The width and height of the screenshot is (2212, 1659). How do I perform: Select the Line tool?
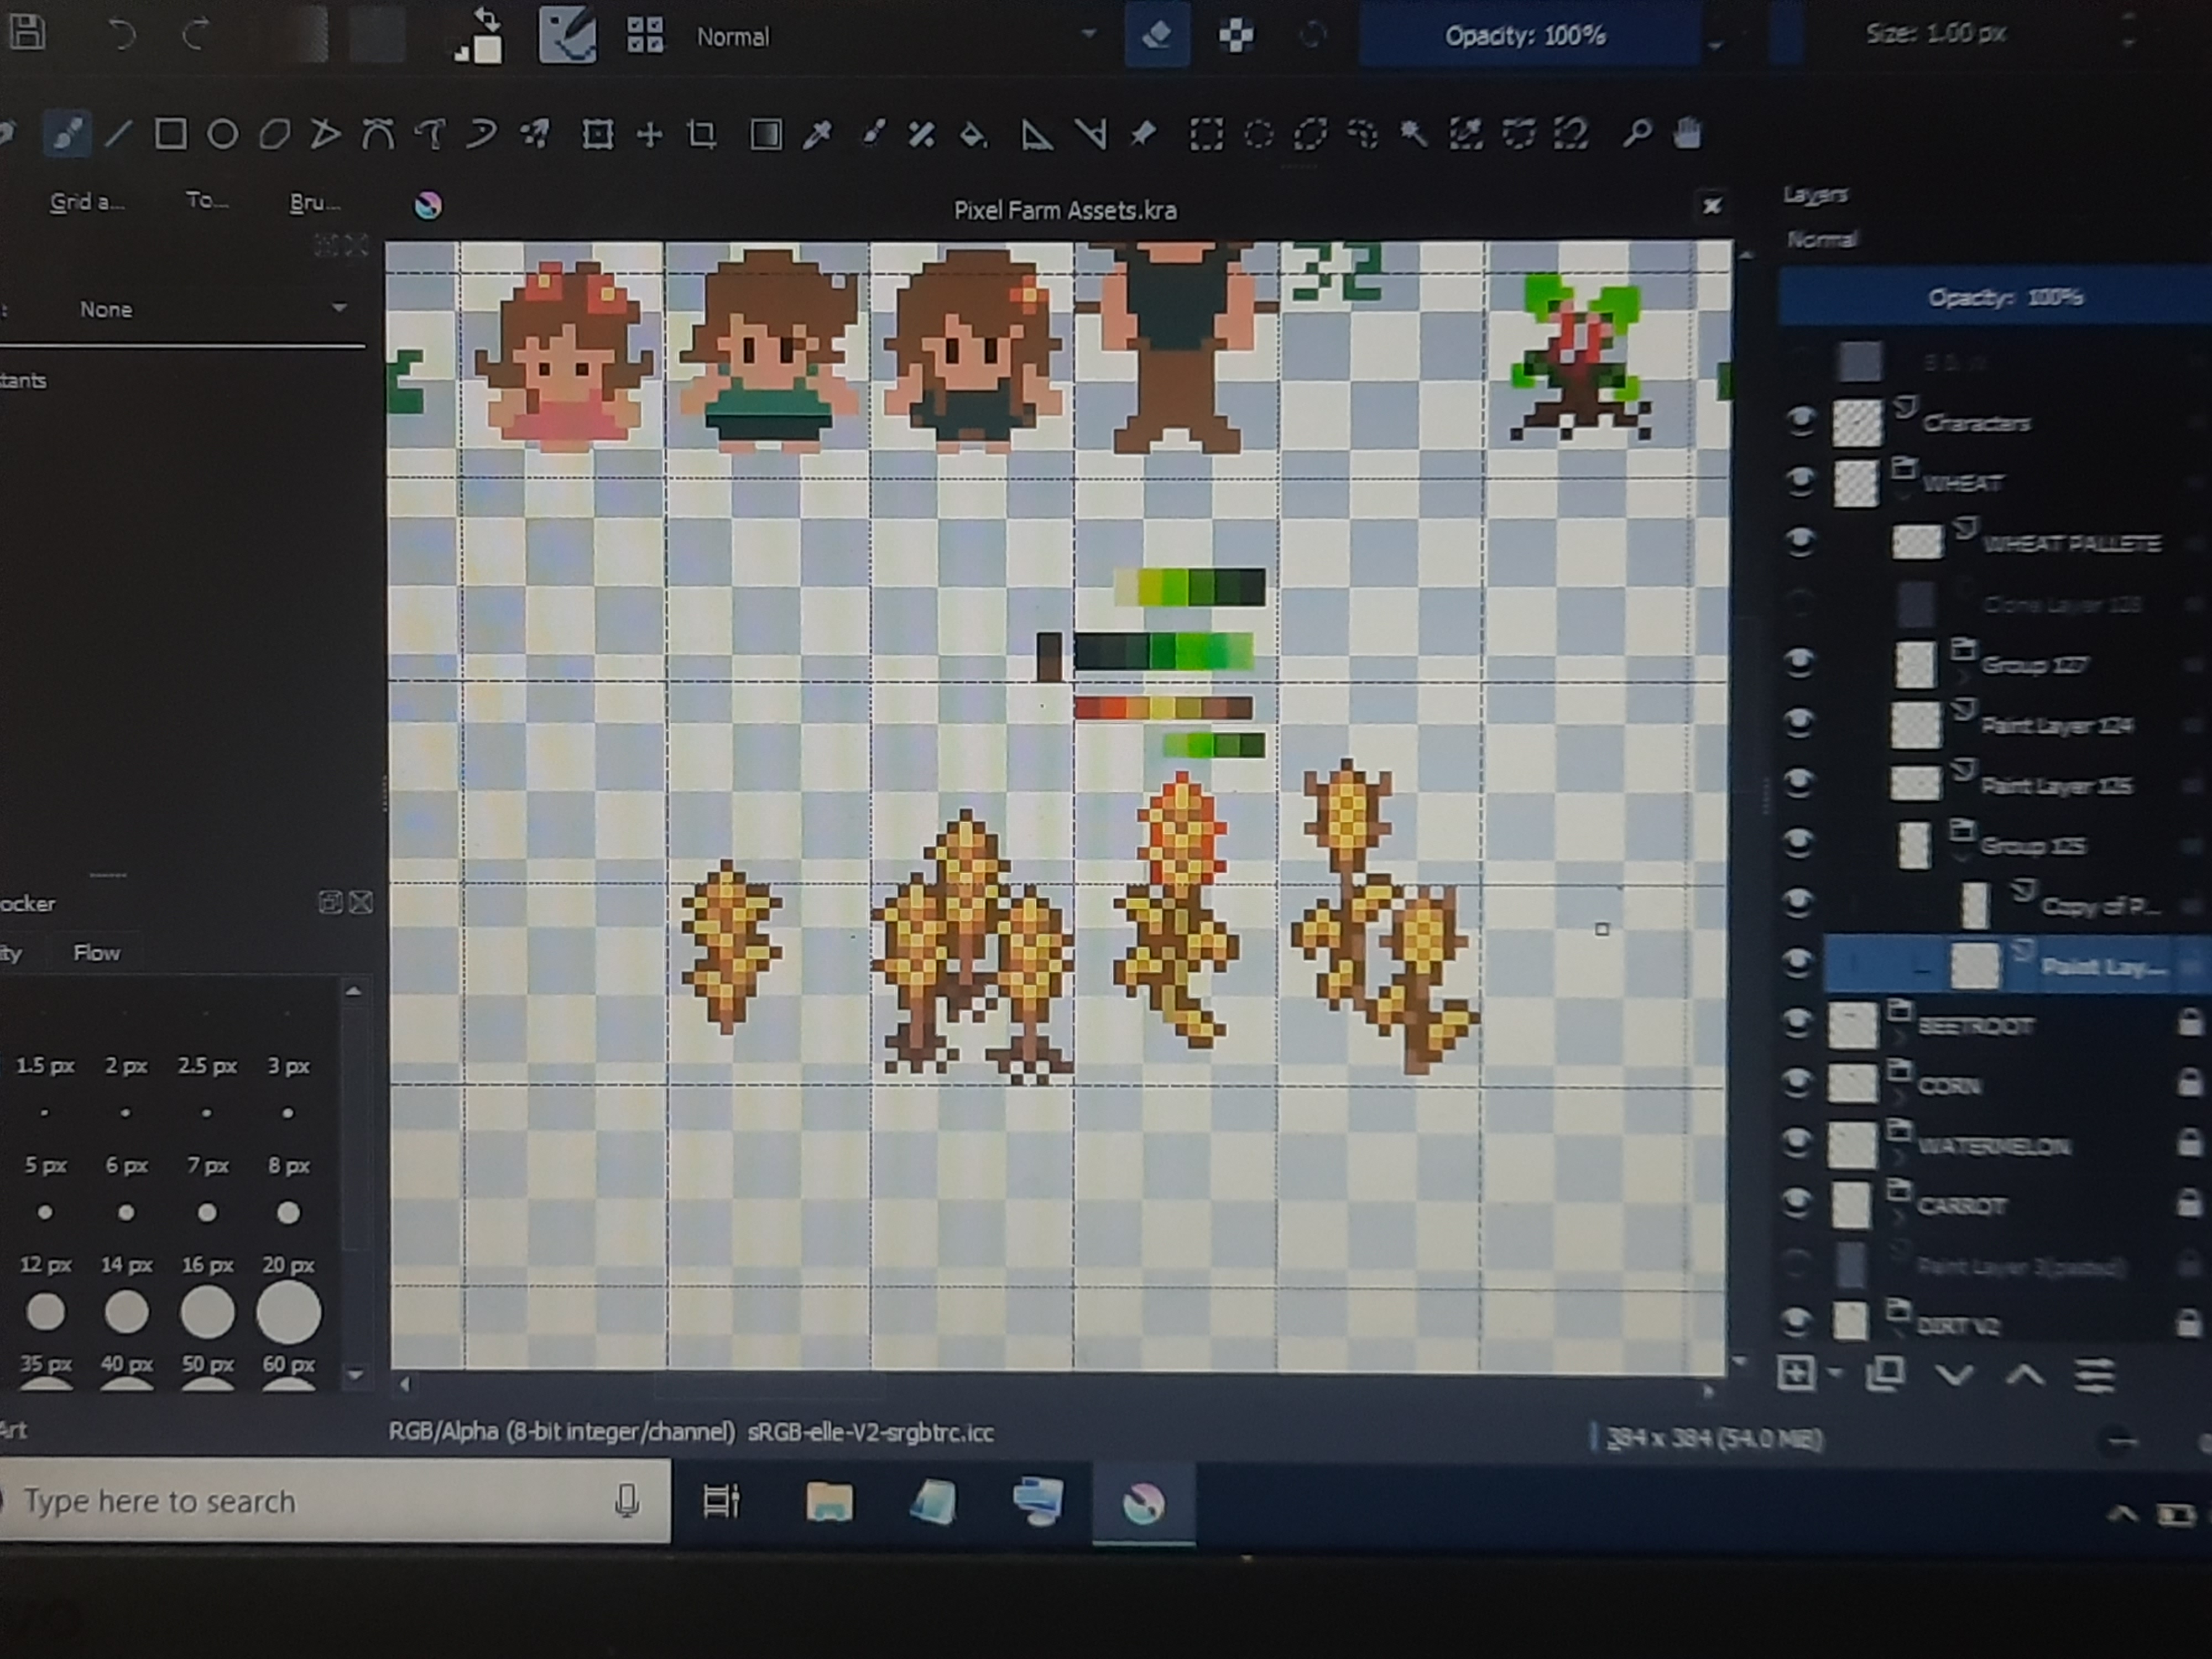pos(118,134)
